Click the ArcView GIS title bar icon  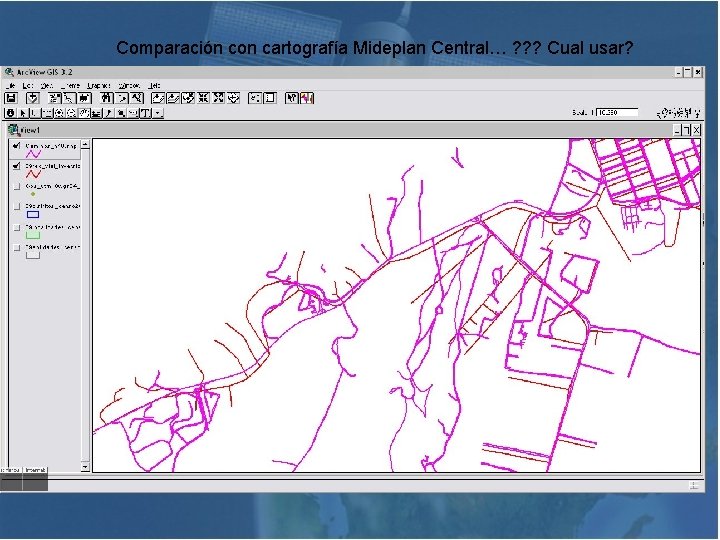point(9,72)
